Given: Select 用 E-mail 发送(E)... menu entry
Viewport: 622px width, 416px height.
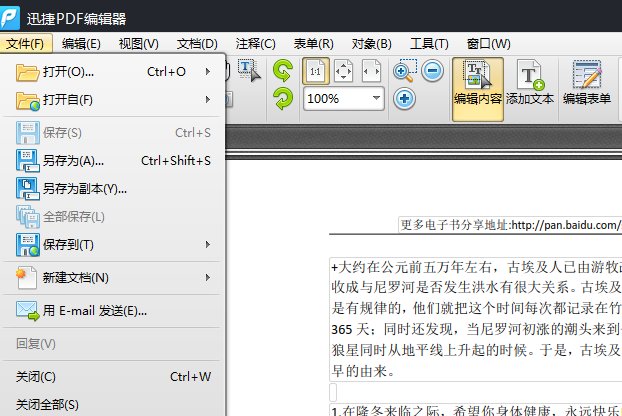Looking at the screenshot, I should click(113, 311).
